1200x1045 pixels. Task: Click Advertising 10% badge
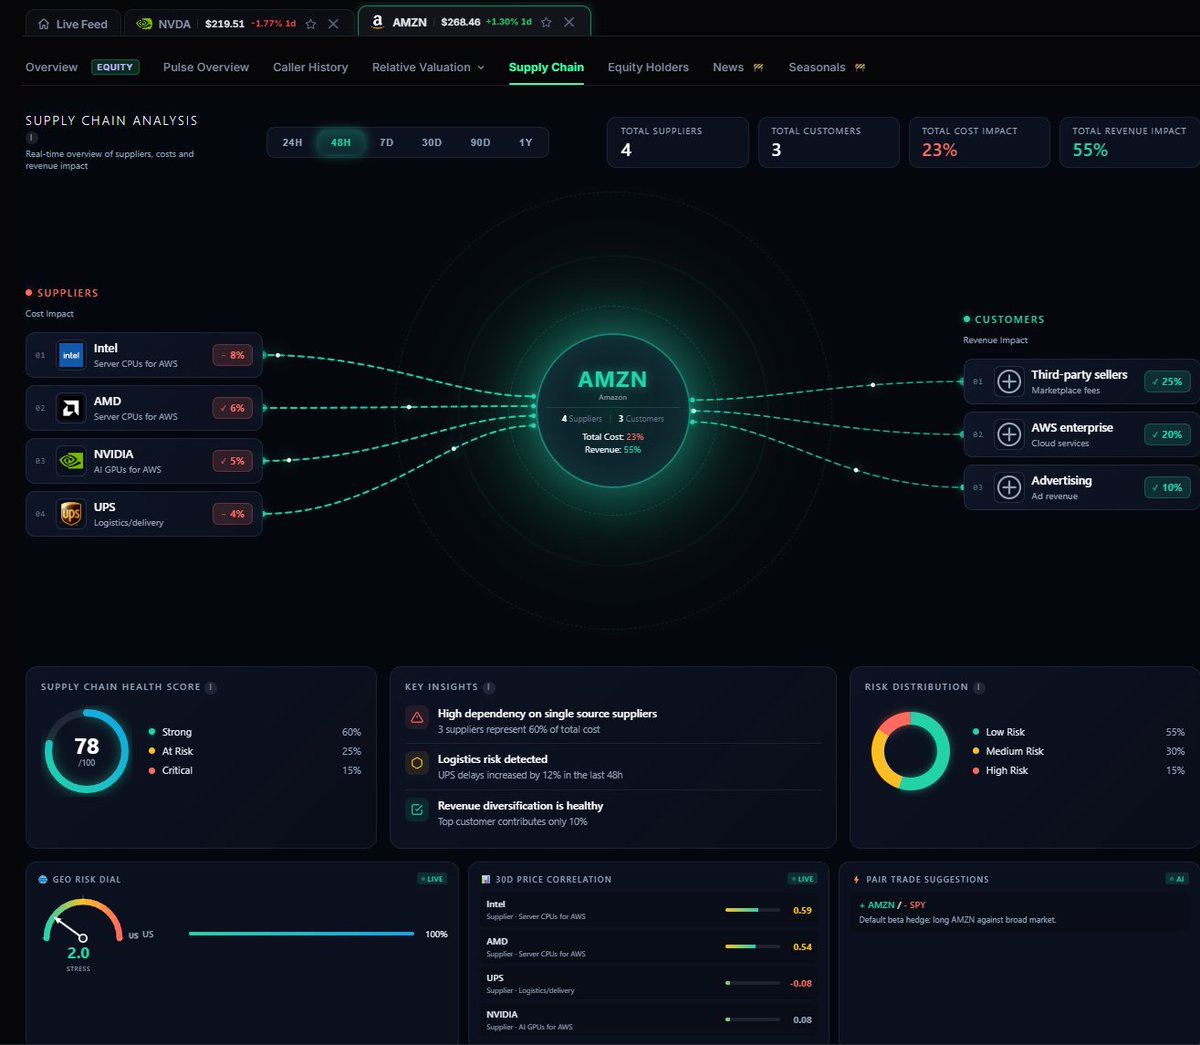tap(1167, 487)
